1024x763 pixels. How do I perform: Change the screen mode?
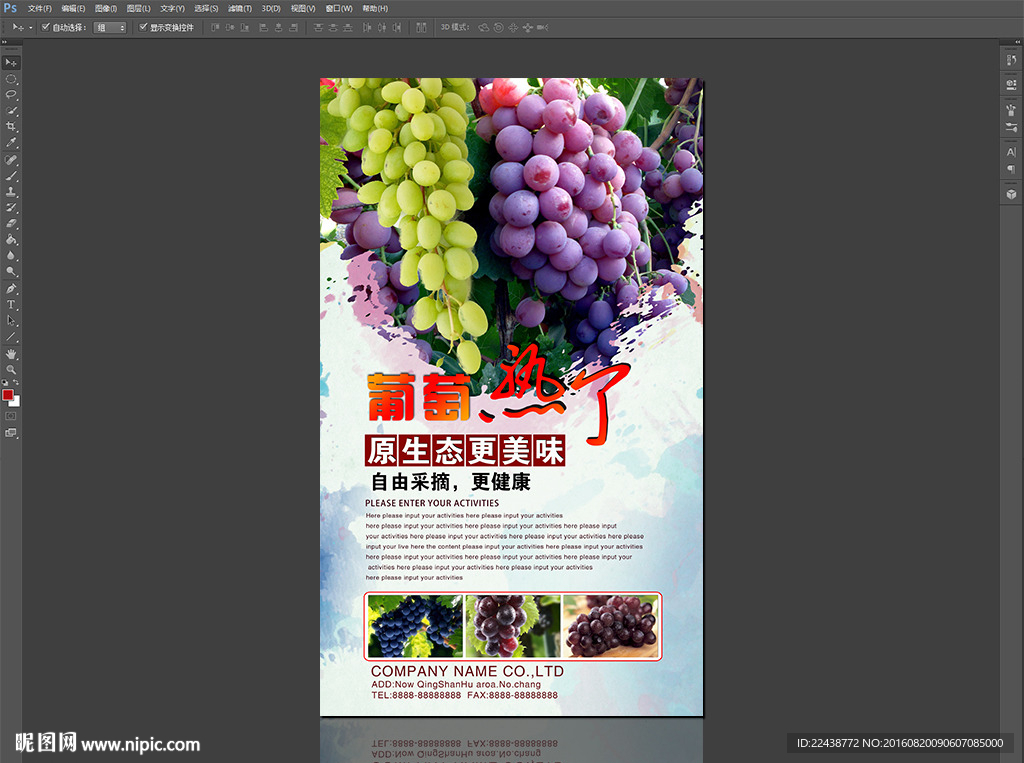11,432
